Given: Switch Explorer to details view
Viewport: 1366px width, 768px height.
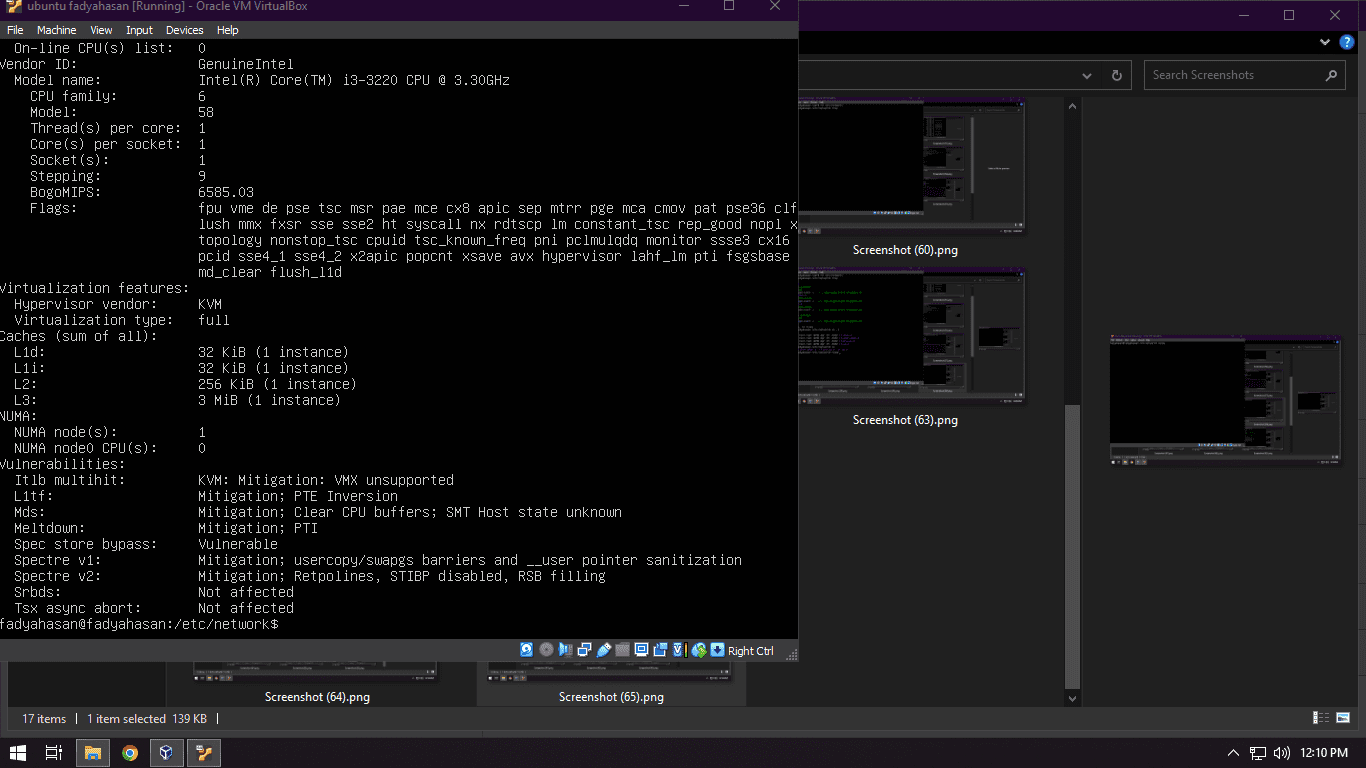Looking at the screenshot, I should tap(1321, 718).
